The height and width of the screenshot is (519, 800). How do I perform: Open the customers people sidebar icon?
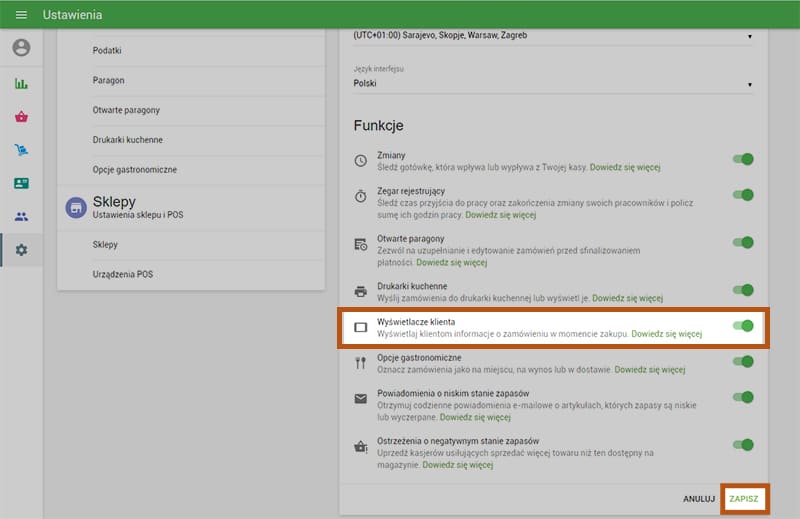[x=21, y=216]
